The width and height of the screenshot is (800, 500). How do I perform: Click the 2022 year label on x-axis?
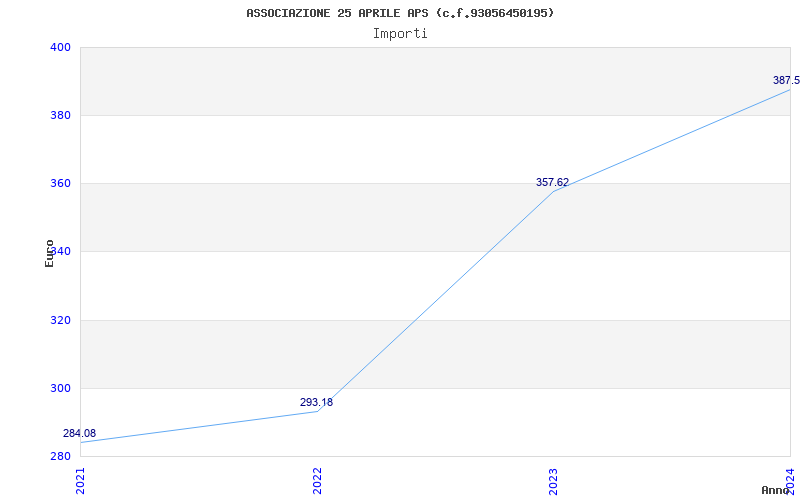click(318, 480)
